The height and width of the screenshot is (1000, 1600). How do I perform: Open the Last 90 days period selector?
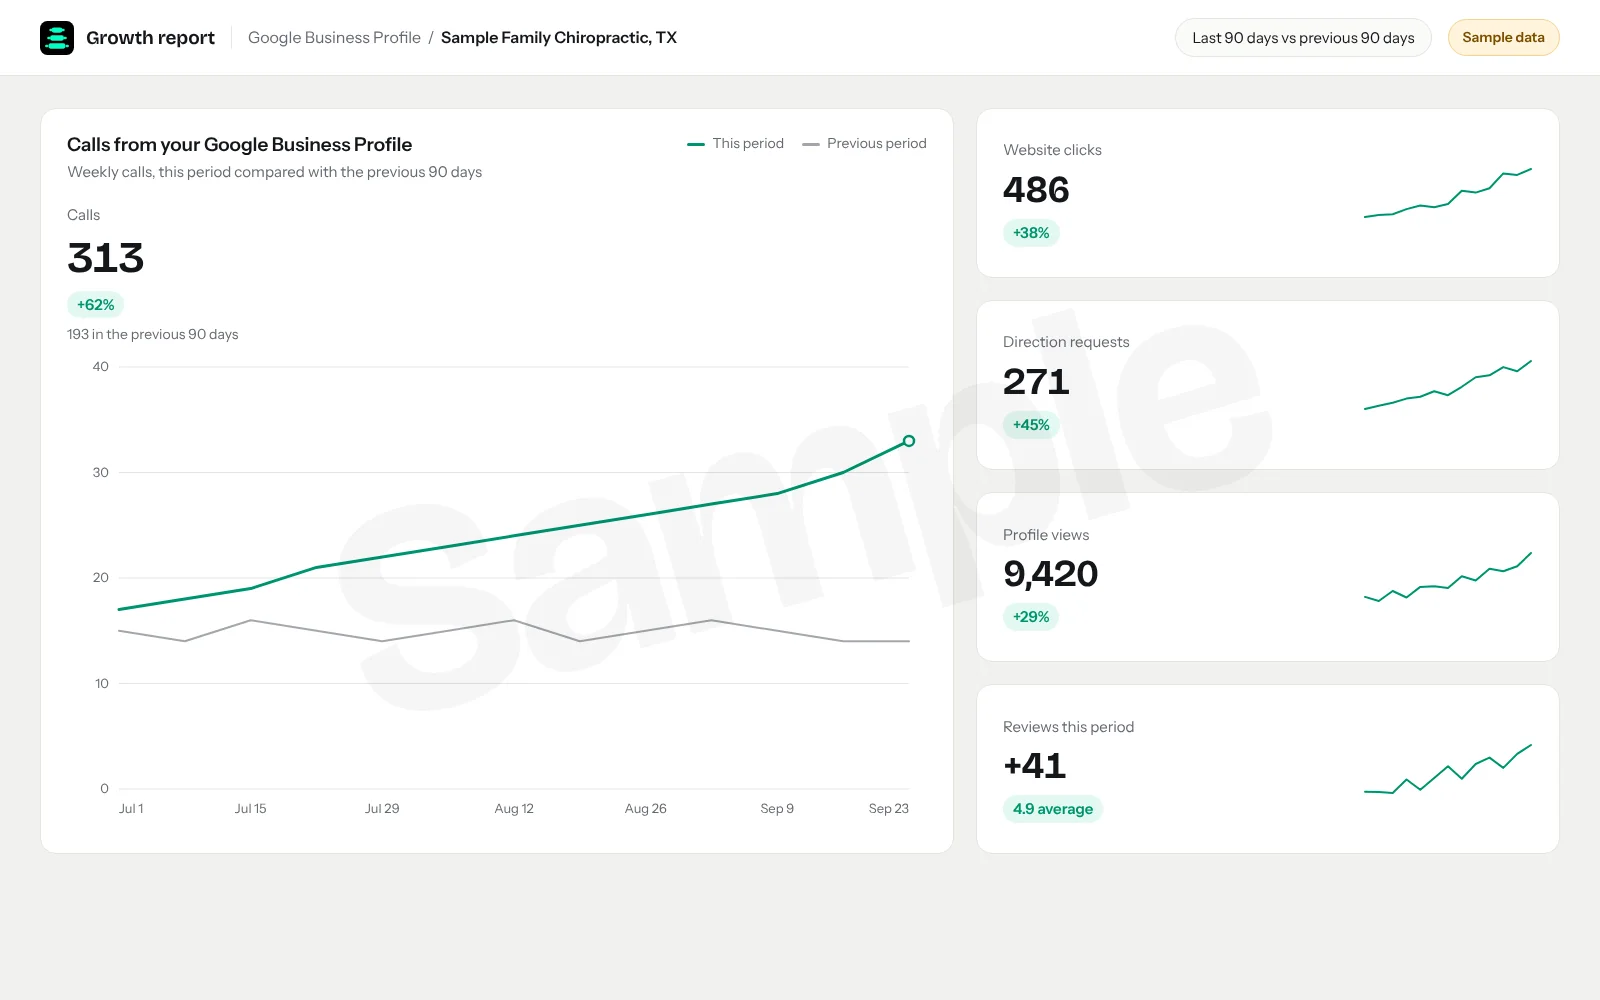1303,38
